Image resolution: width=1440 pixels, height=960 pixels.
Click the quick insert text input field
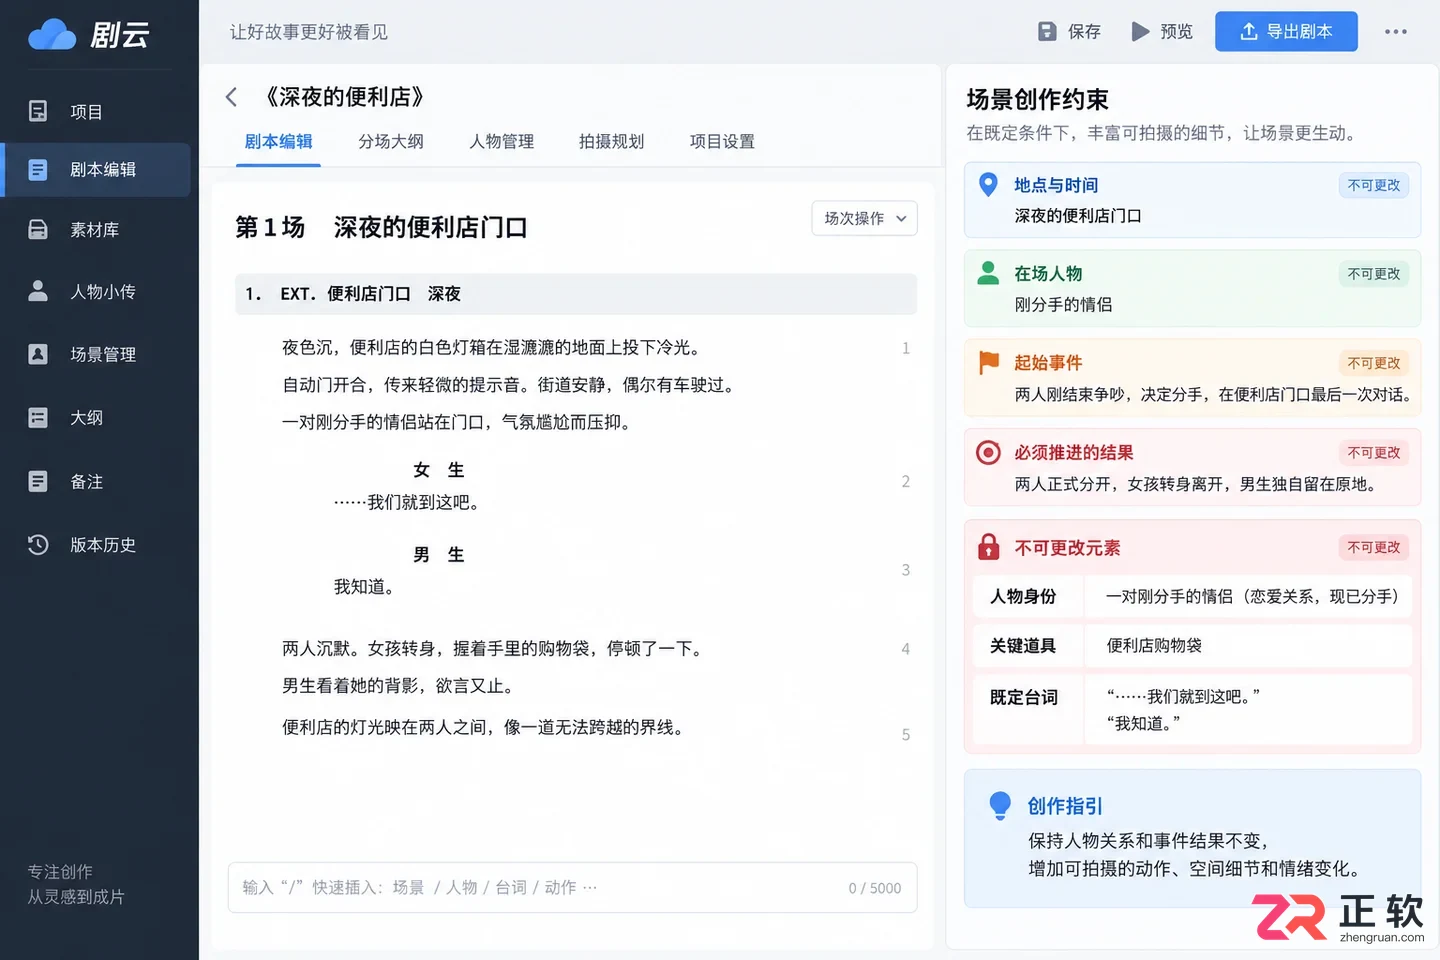point(572,888)
